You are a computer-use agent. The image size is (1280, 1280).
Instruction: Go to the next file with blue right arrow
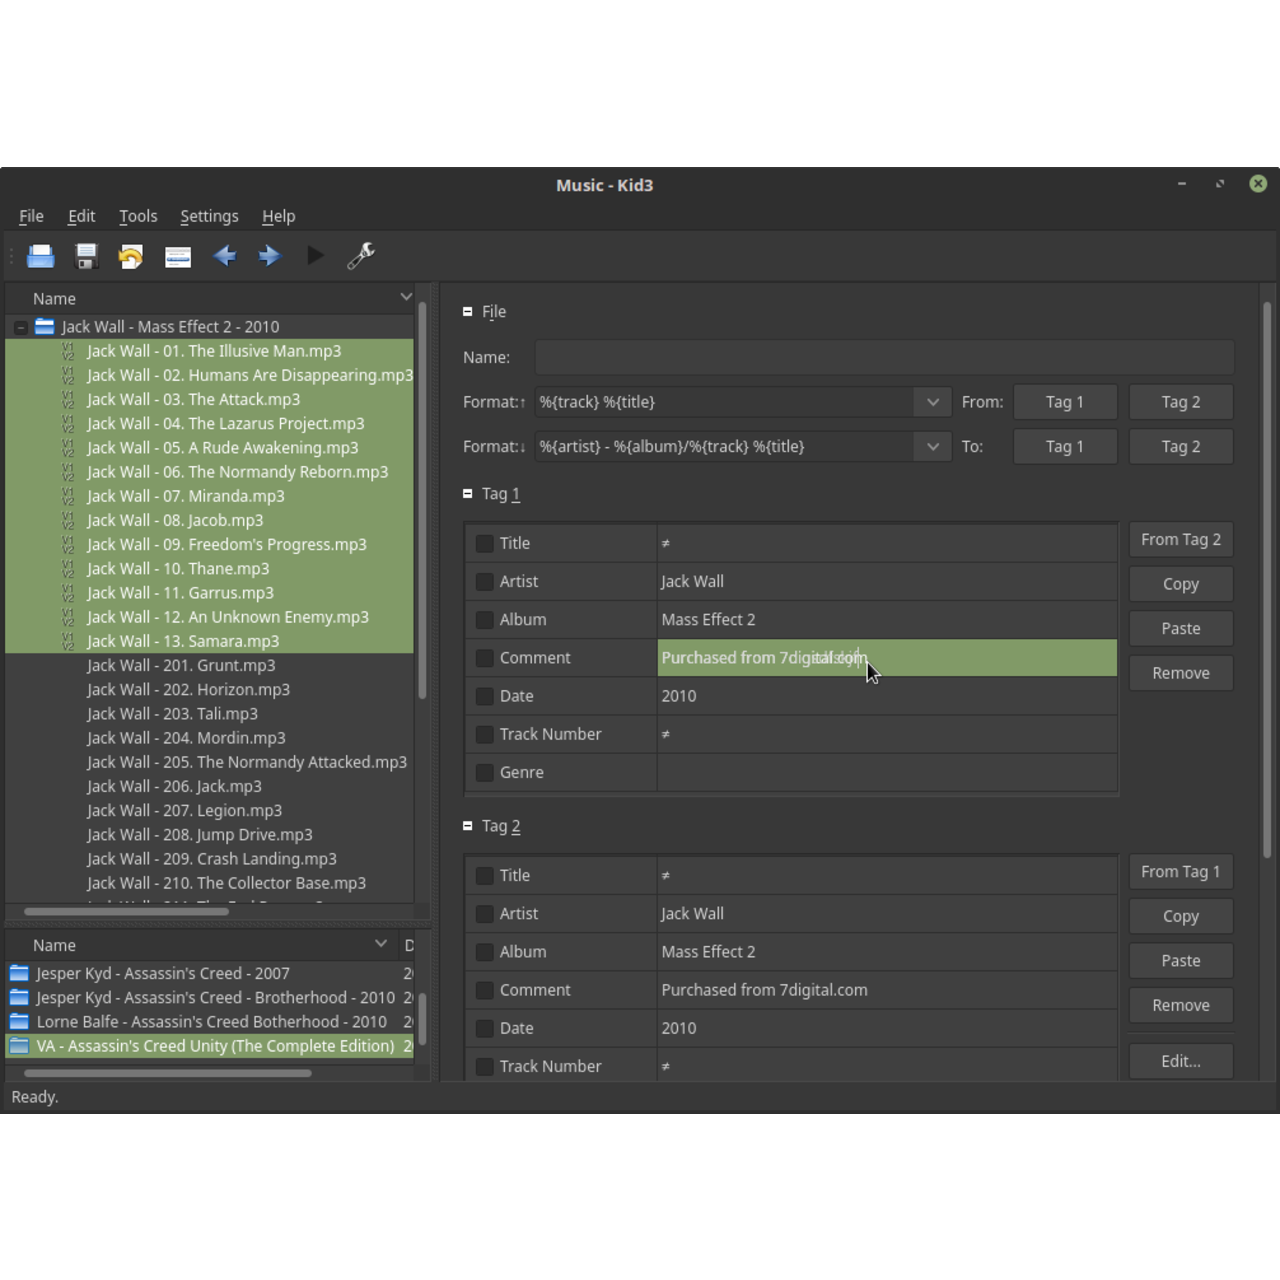[269, 256]
